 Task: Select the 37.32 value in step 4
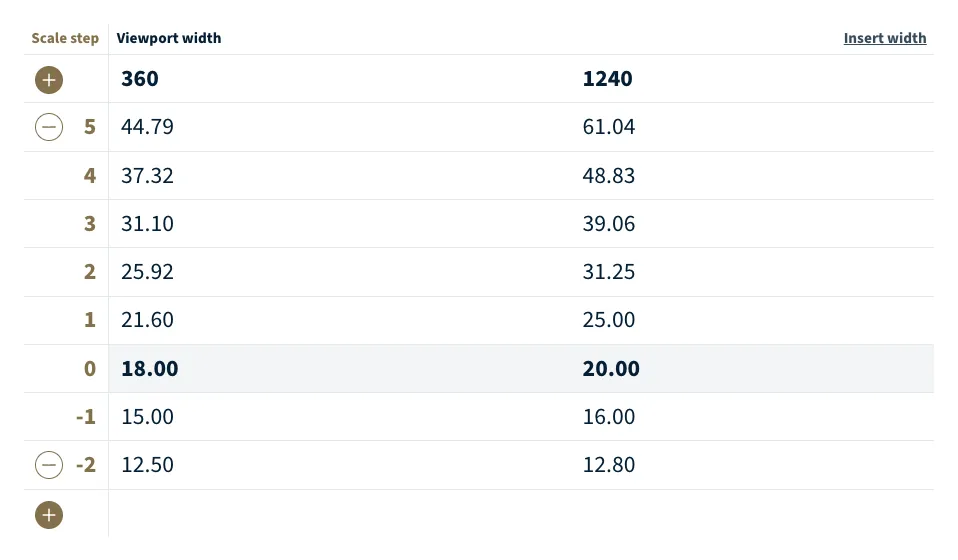[147, 176]
